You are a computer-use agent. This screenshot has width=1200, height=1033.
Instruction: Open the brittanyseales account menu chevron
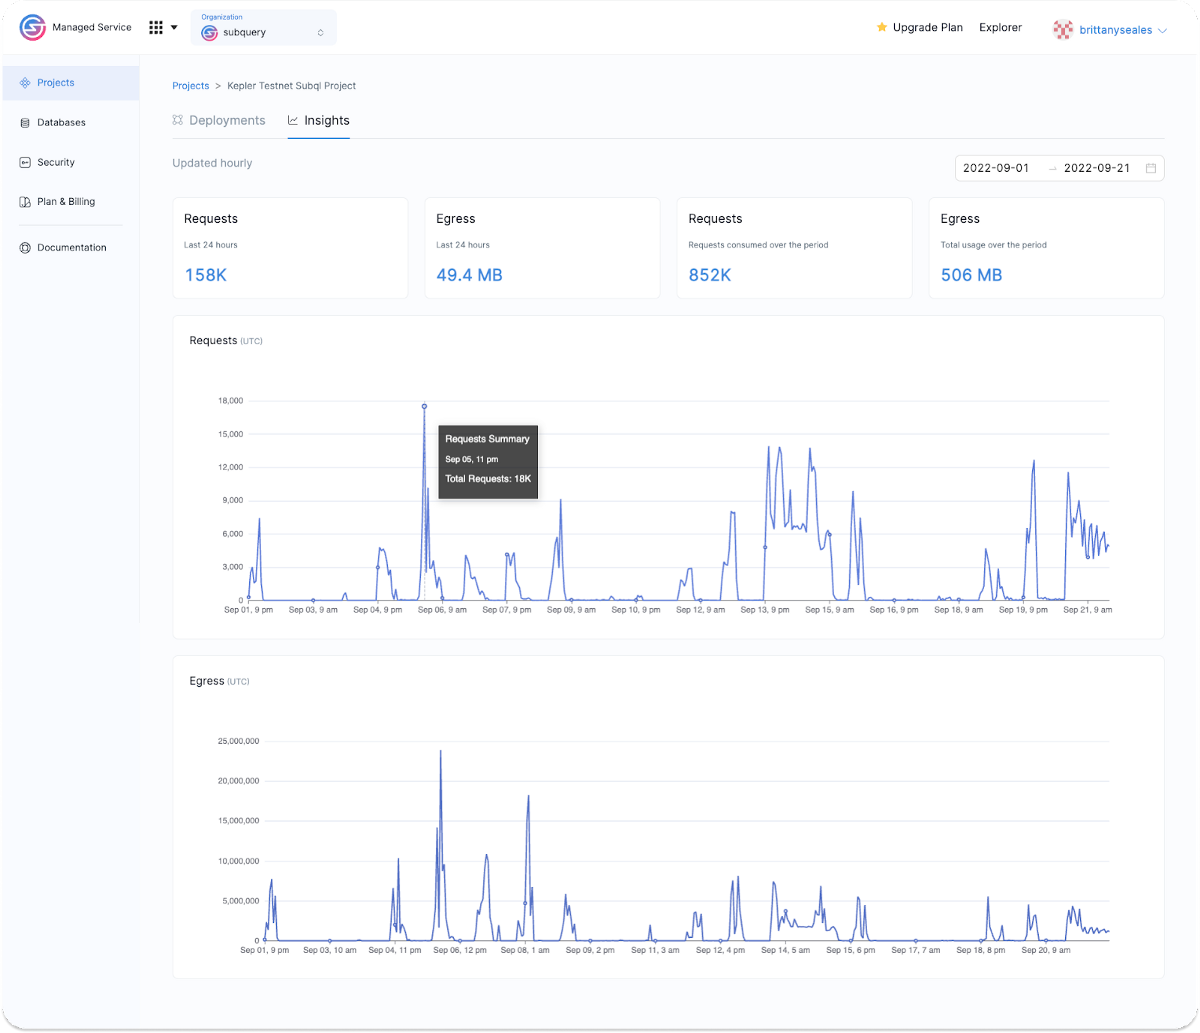1162,31
